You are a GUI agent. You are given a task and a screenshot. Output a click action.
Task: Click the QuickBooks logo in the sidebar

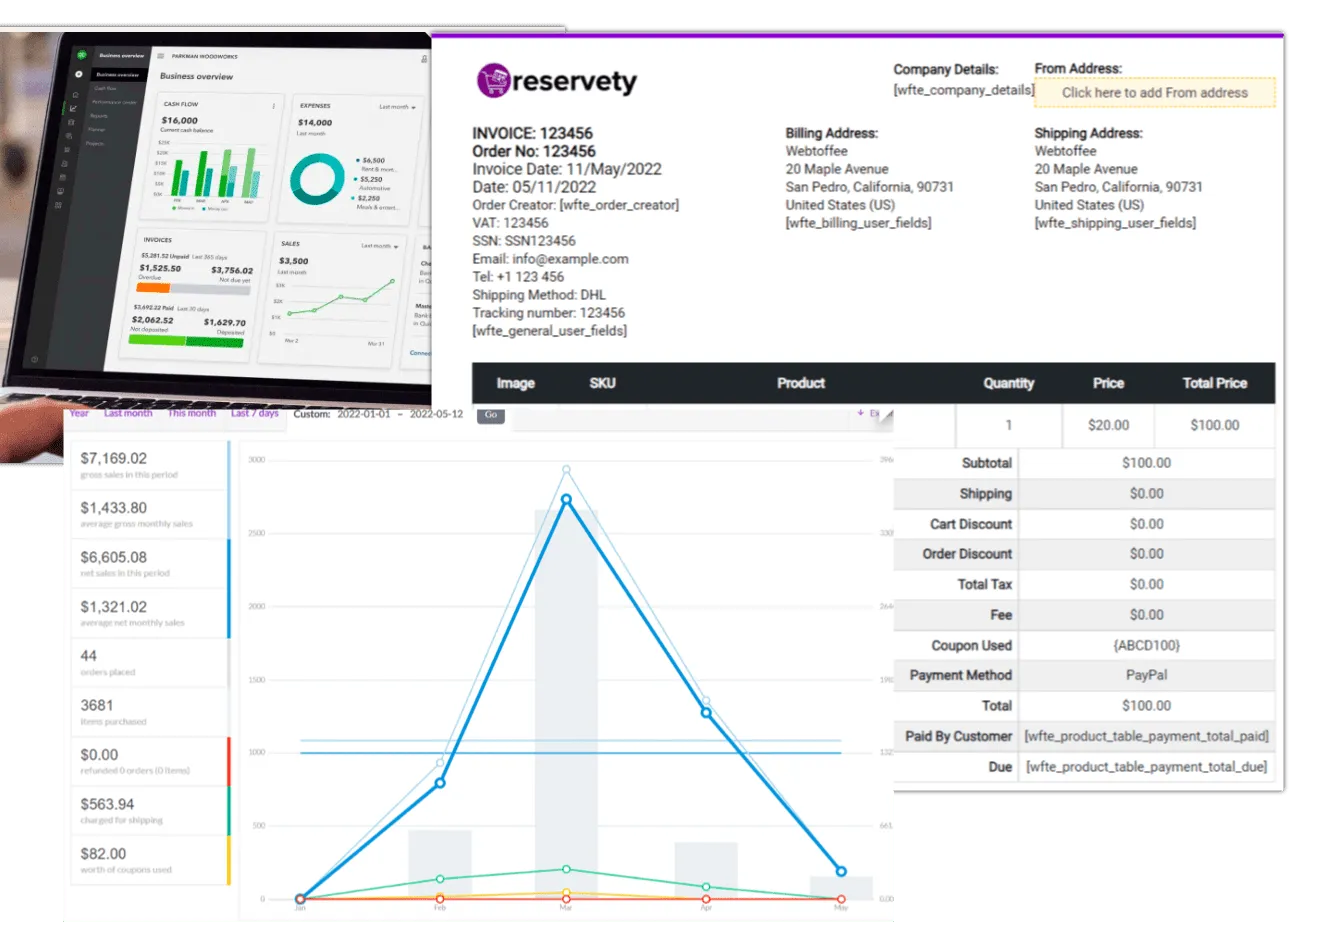[82, 56]
